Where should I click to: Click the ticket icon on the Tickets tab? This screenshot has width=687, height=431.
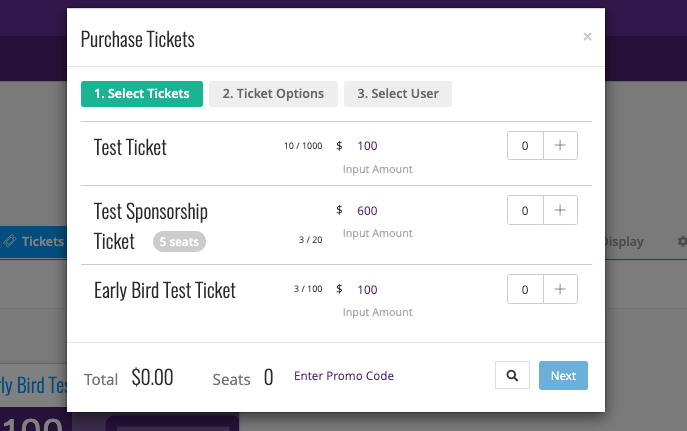click(10, 241)
